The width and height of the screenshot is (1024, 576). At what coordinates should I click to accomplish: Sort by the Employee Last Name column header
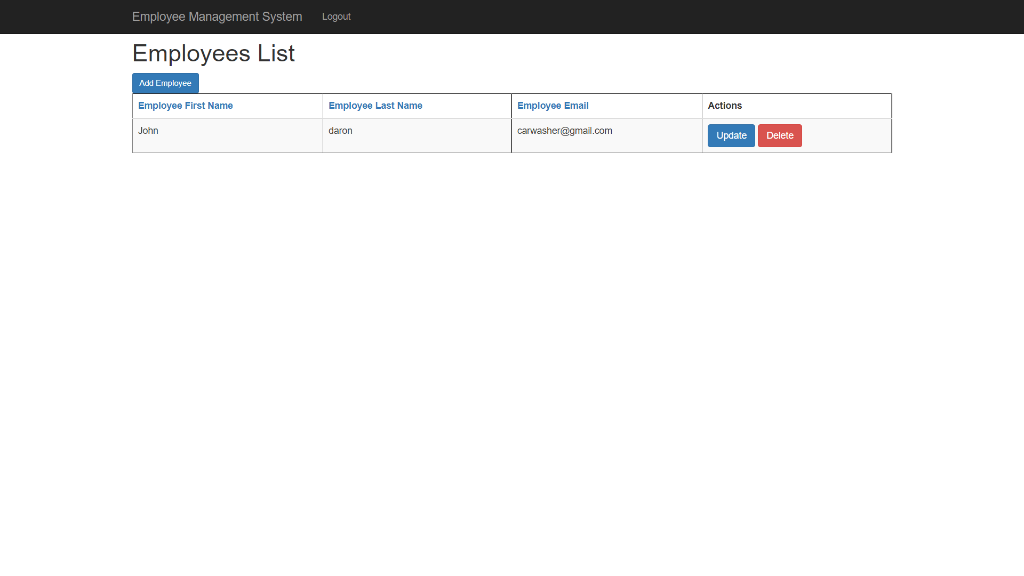pos(375,105)
